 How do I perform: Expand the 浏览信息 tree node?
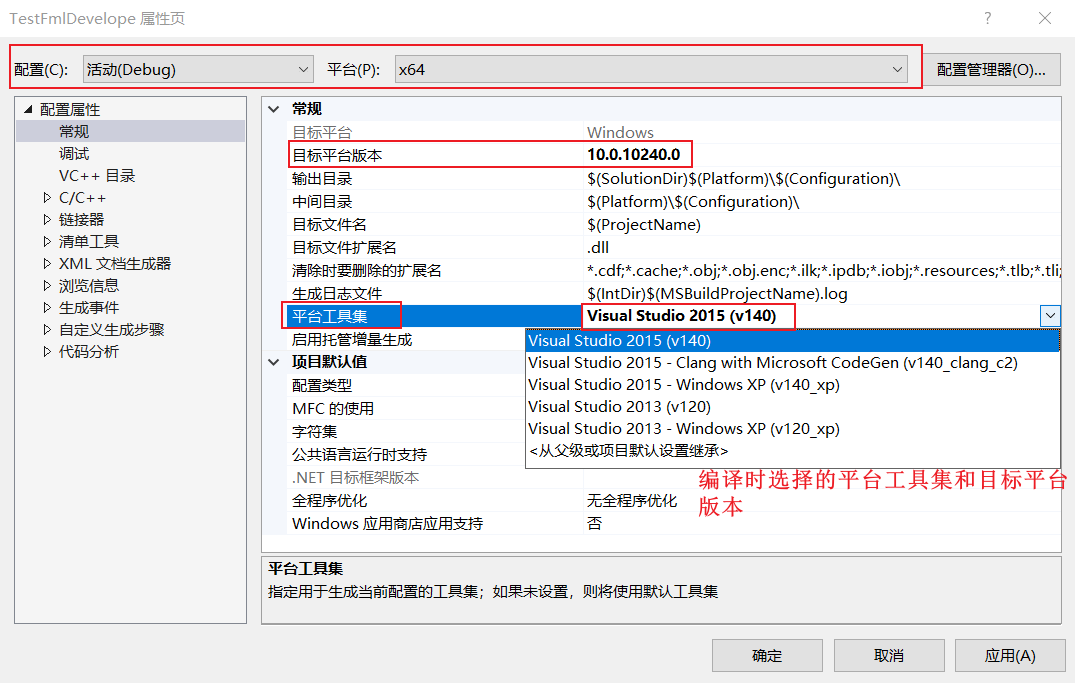click(x=47, y=285)
